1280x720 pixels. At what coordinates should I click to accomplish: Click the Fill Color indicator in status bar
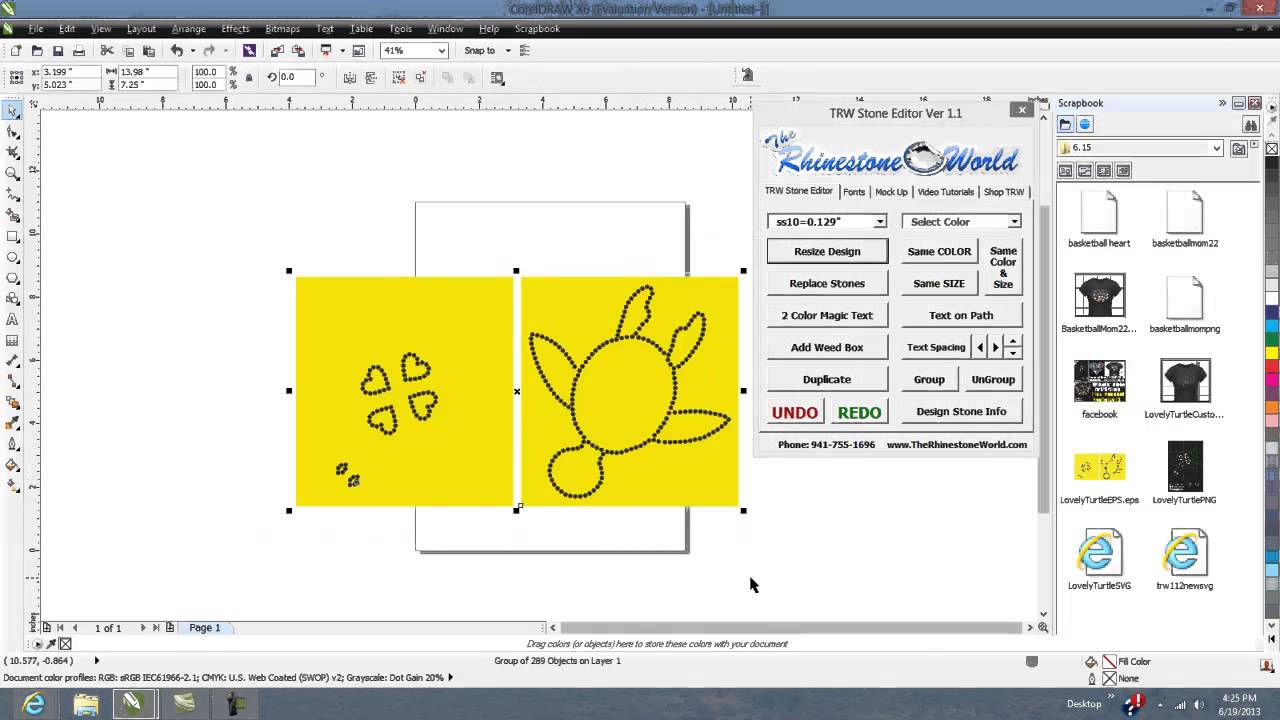point(1109,662)
